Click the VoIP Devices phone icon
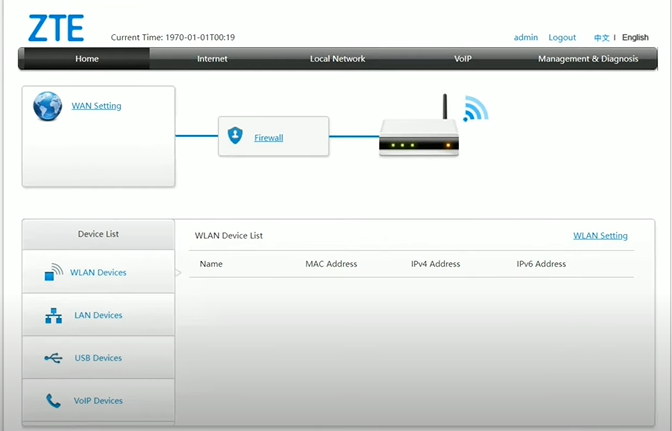 click(x=54, y=401)
